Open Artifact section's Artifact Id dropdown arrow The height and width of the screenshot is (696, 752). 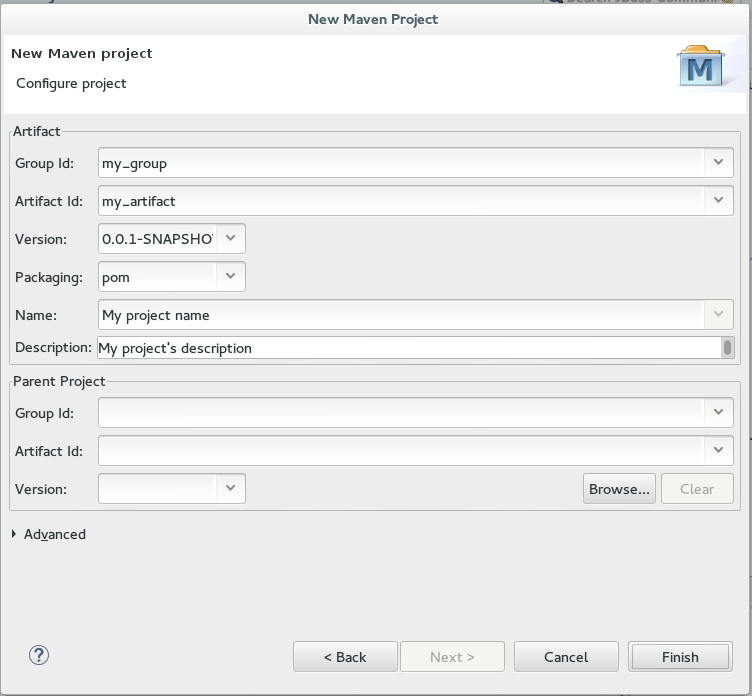point(718,200)
